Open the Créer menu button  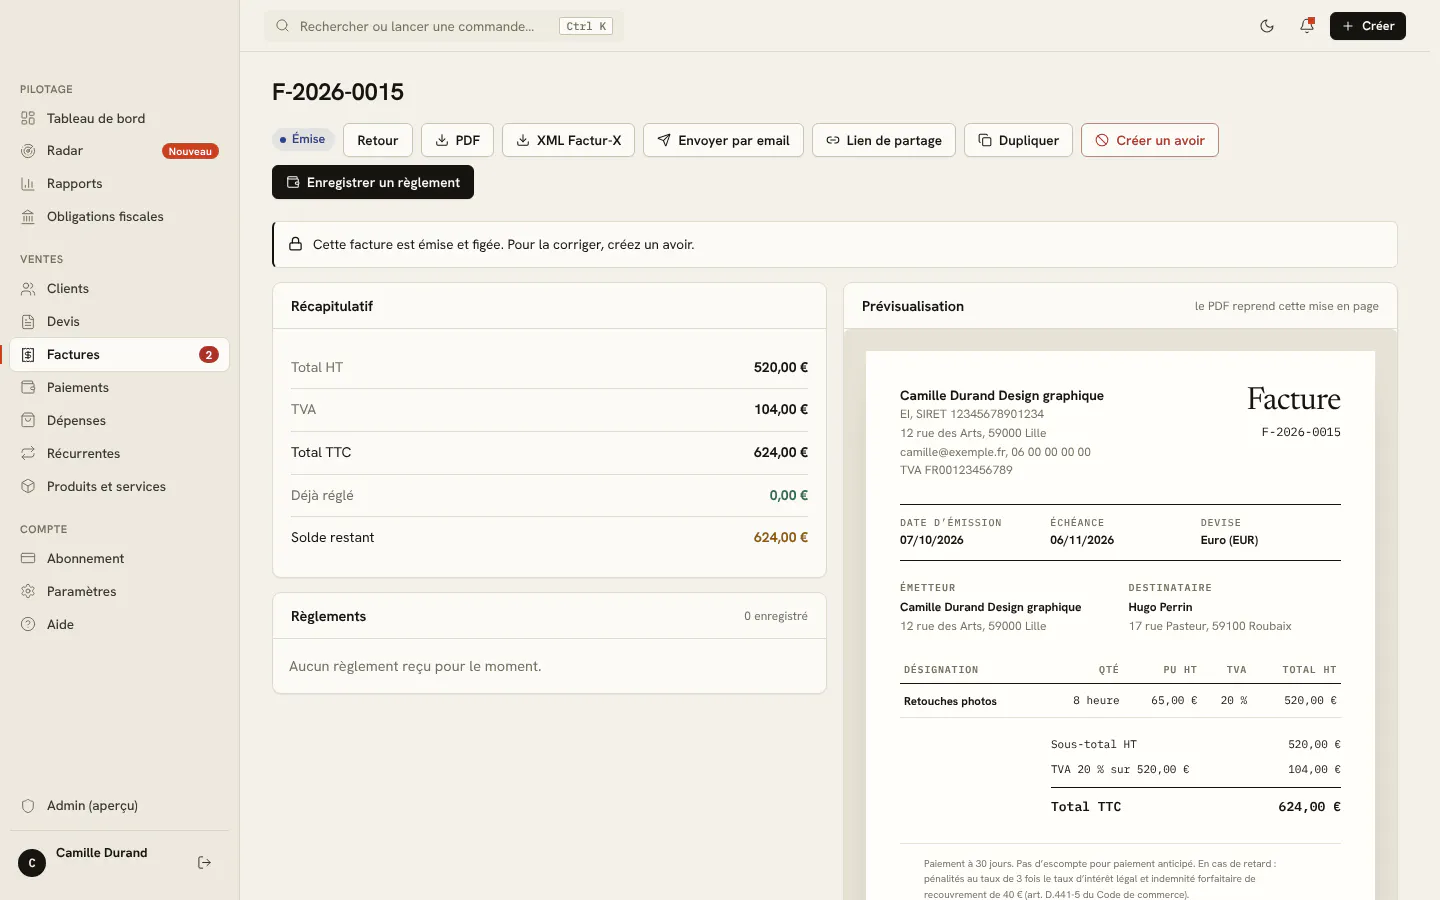pos(1368,26)
